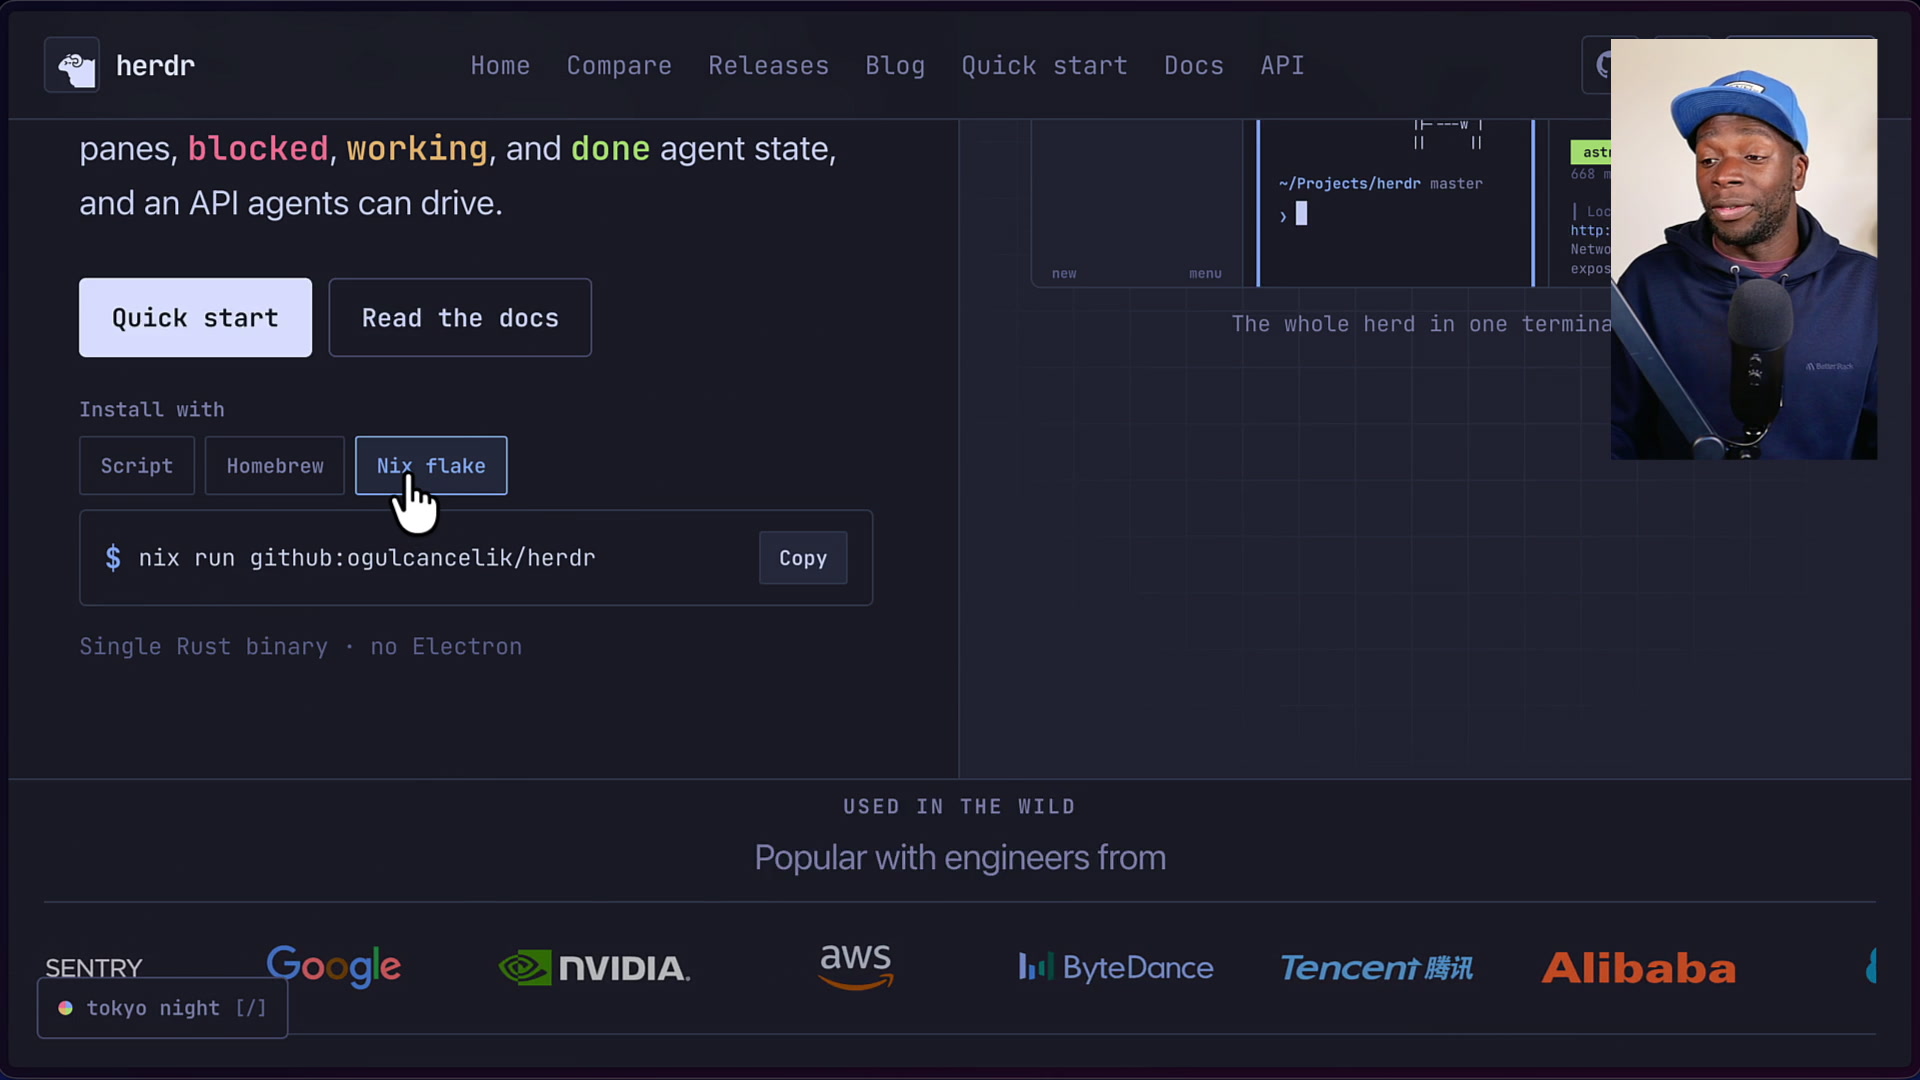1920x1080 pixels.
Task: Click the GitHub icon in the header
Action: (1603, 66)
